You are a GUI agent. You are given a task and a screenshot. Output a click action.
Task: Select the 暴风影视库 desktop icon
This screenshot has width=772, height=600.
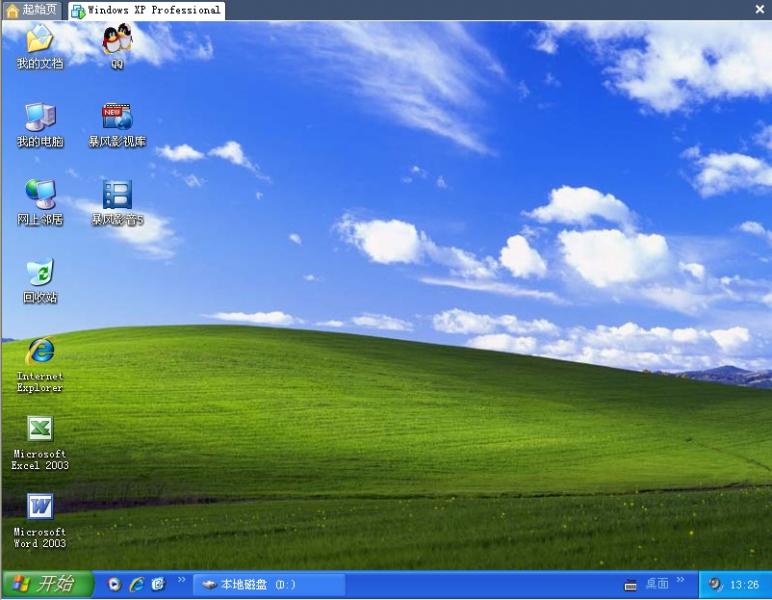[117, 119]
